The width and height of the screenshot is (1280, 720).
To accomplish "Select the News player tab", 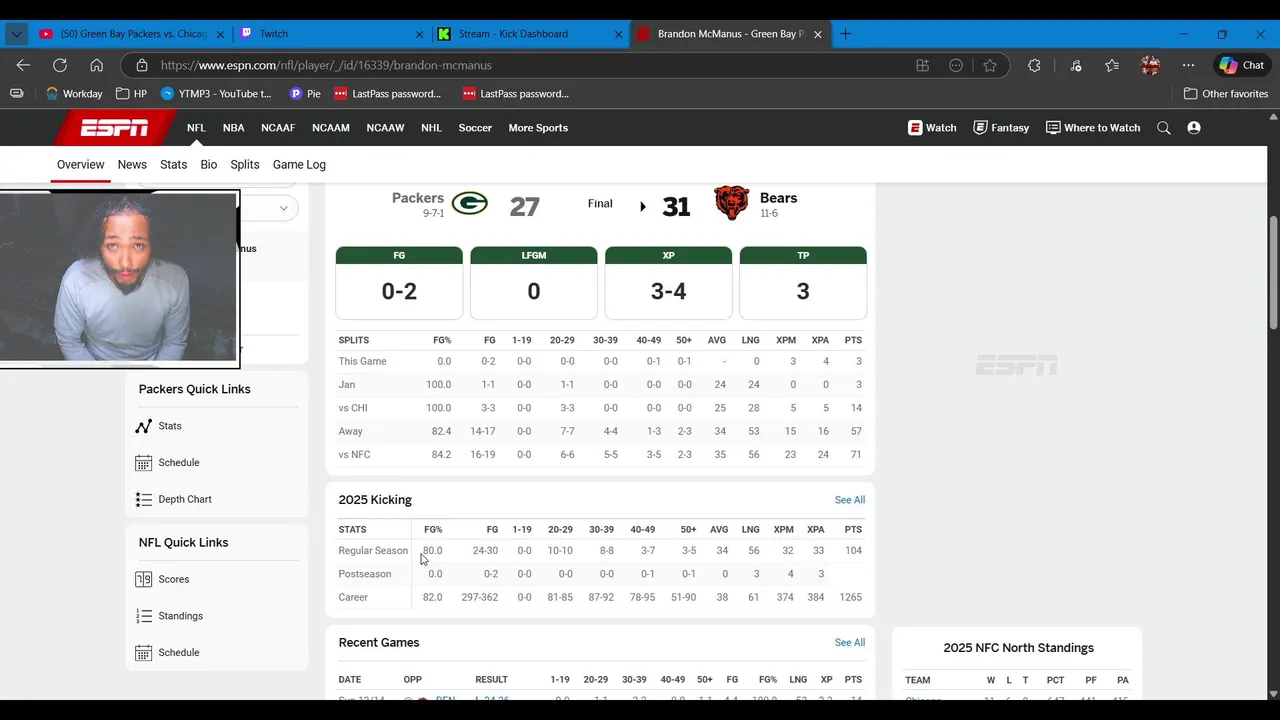I will (132, 165).
